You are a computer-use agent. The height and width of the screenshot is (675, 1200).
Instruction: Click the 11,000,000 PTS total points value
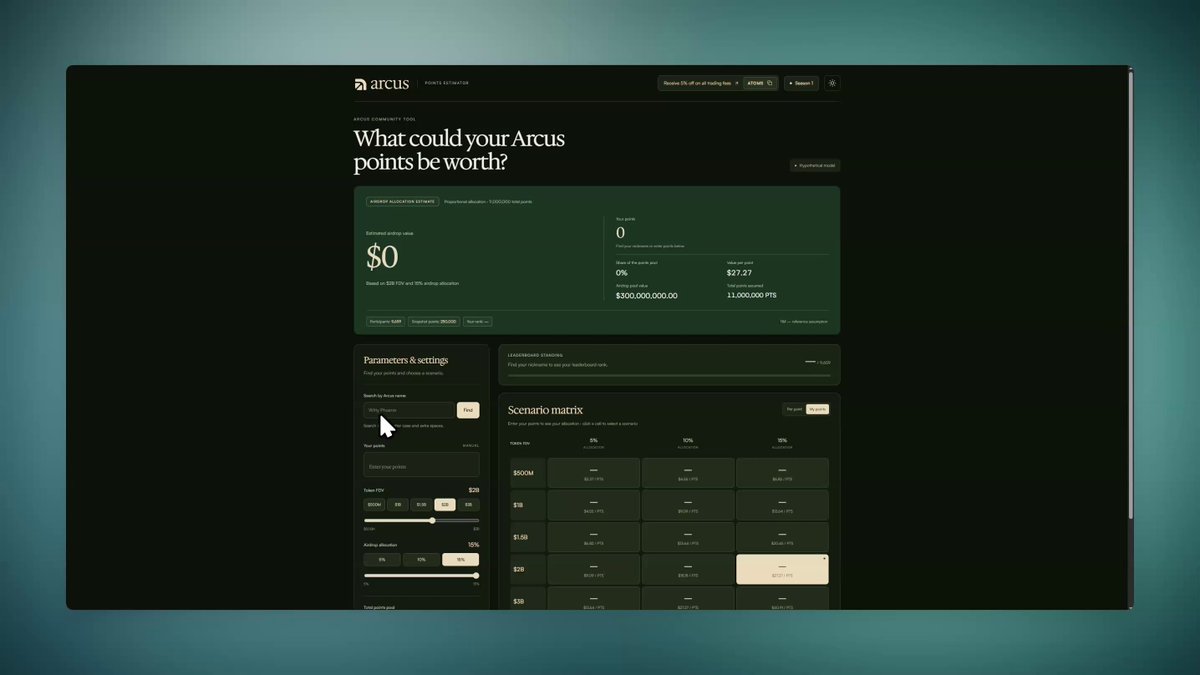pos(752,295)
